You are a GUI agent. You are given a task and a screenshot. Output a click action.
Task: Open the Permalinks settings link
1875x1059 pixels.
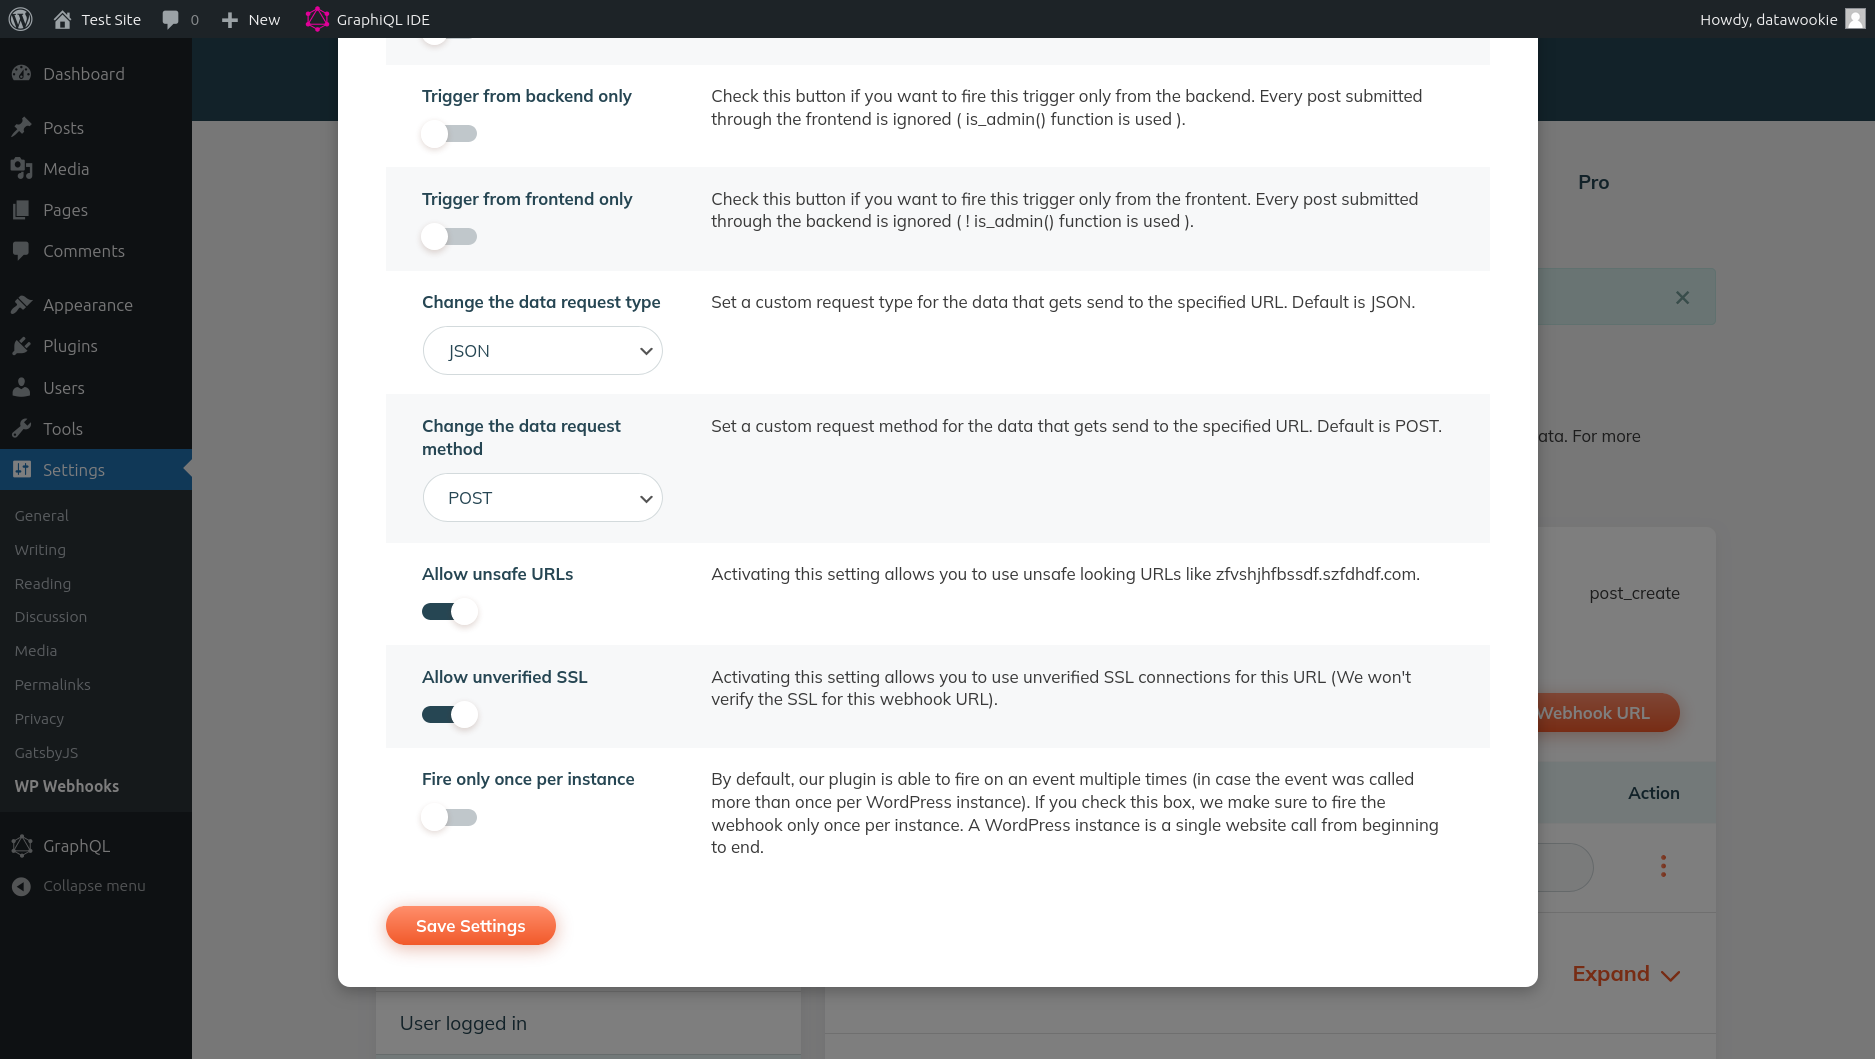pyautogui.click(x=52, y=685)
